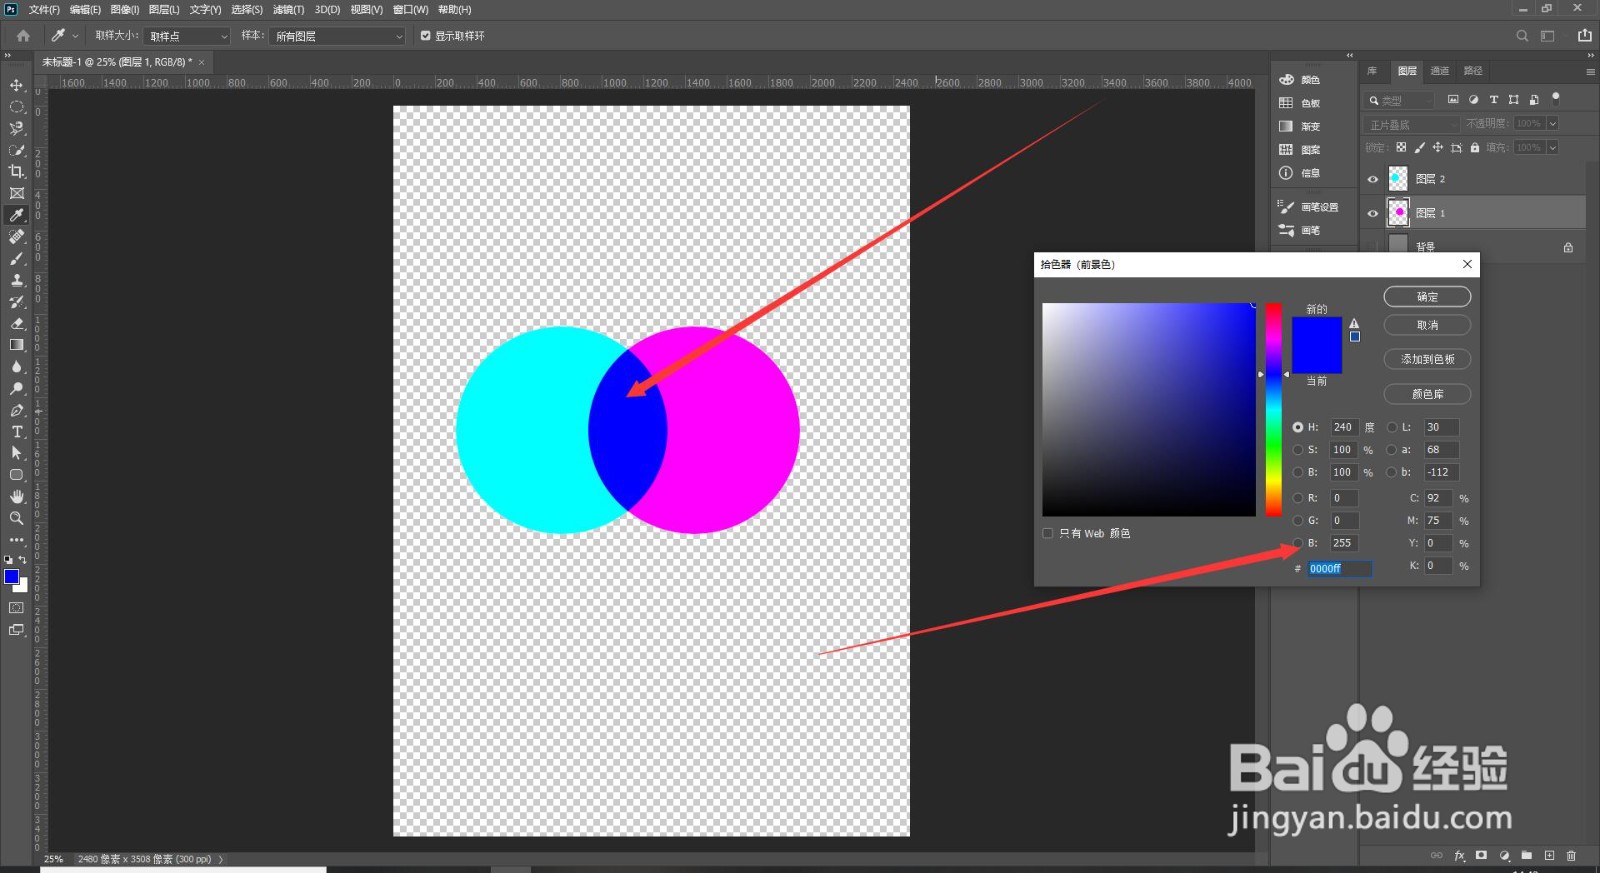Image resolution: width=1600 pixels, height=873 pixels.
Task: Open the blend mode dropdown 正片叠底
Action: tap(1411, 124)
